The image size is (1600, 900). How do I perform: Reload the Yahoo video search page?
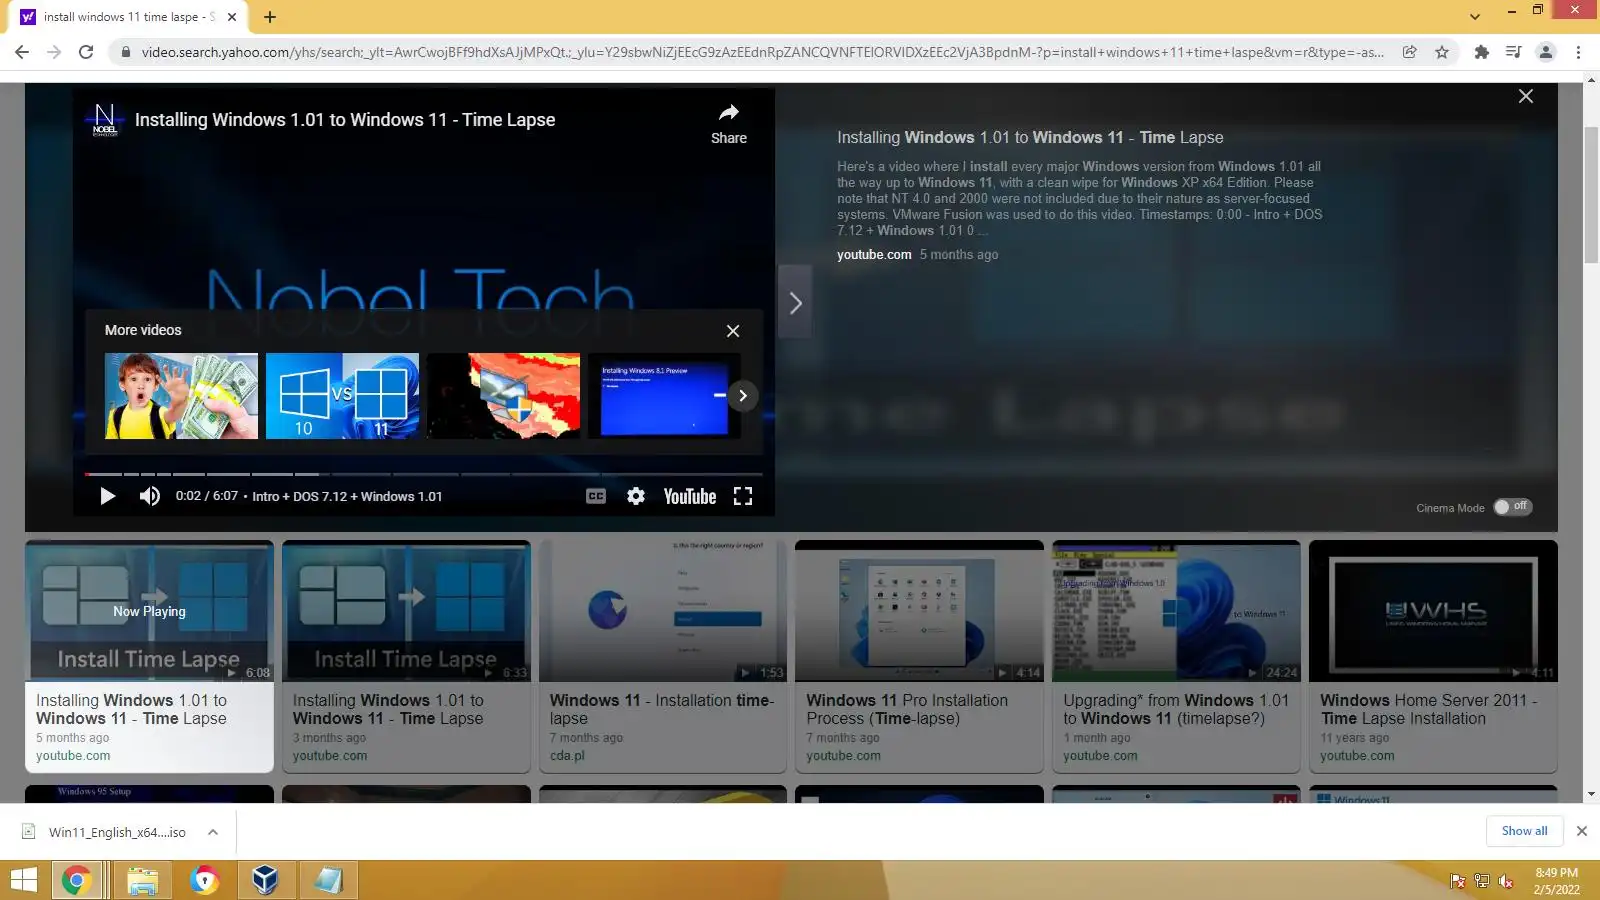point(86,52)
